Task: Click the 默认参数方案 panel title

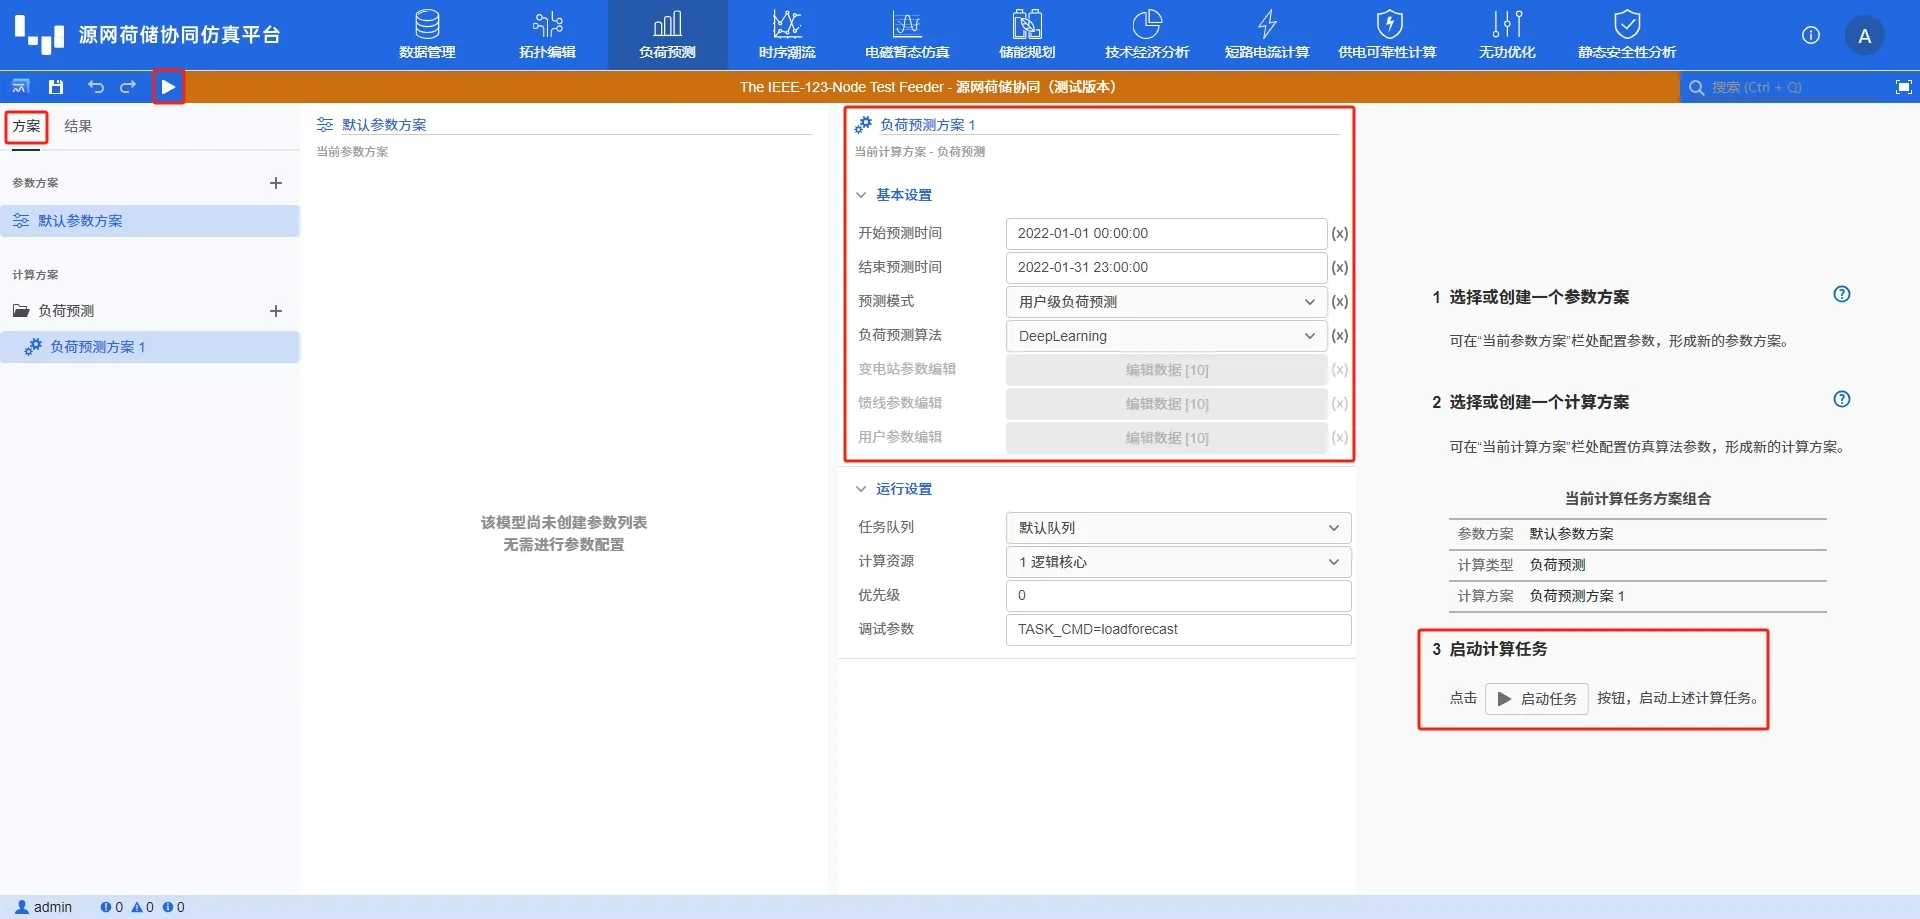Action: tap(384, 125)
